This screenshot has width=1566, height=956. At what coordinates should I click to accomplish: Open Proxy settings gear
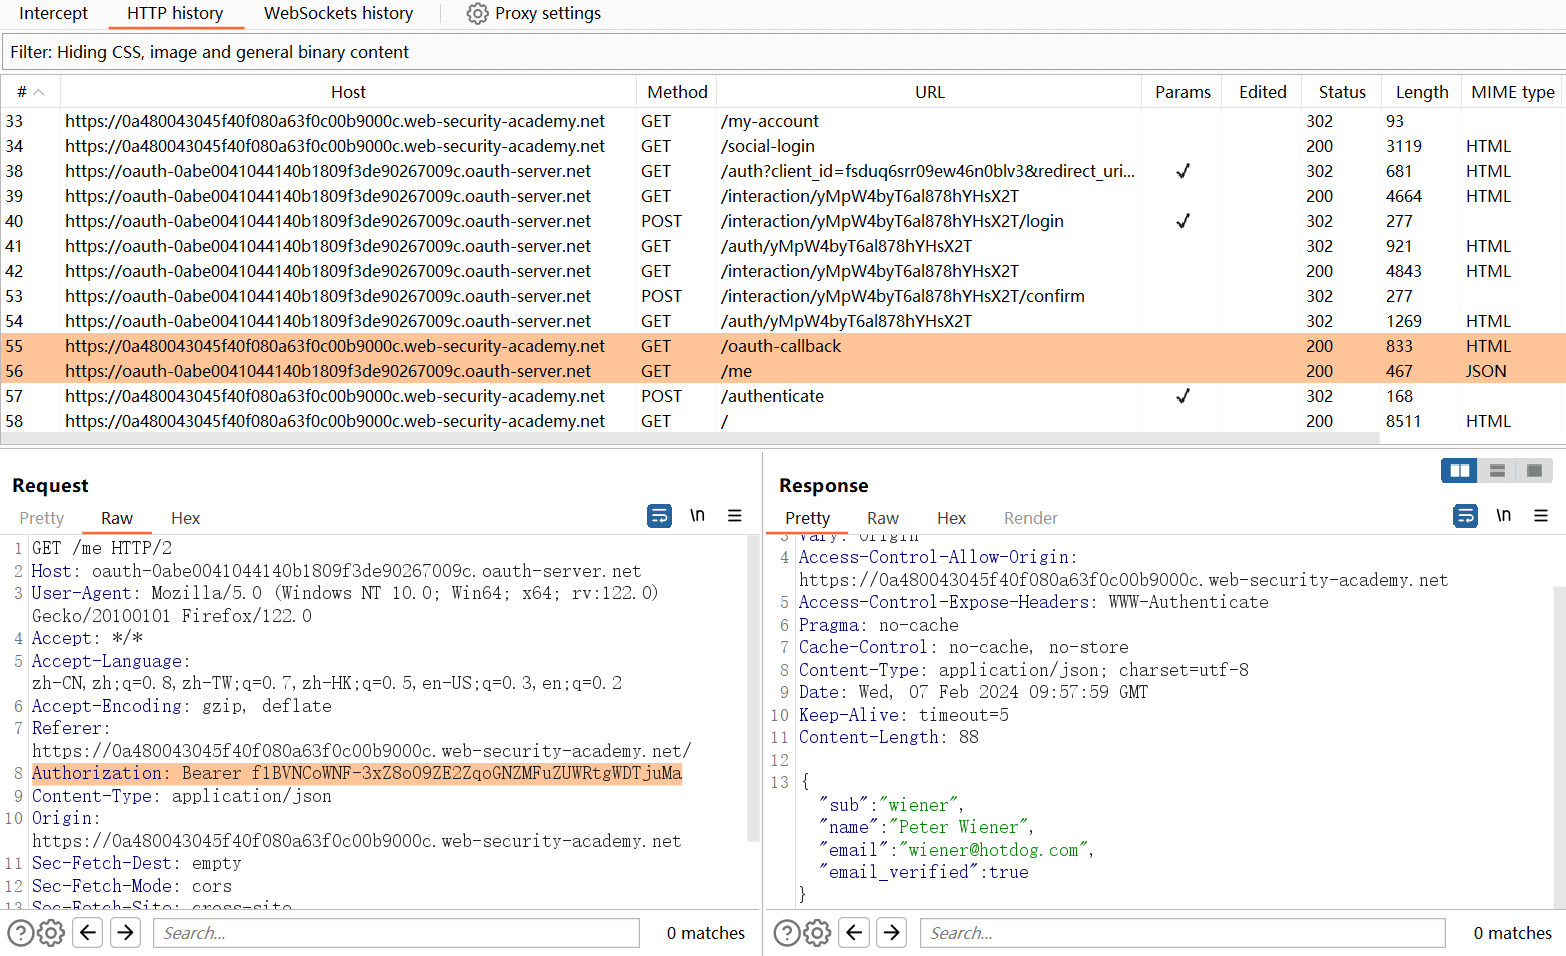pyautogui.click(x=478, y=14)
